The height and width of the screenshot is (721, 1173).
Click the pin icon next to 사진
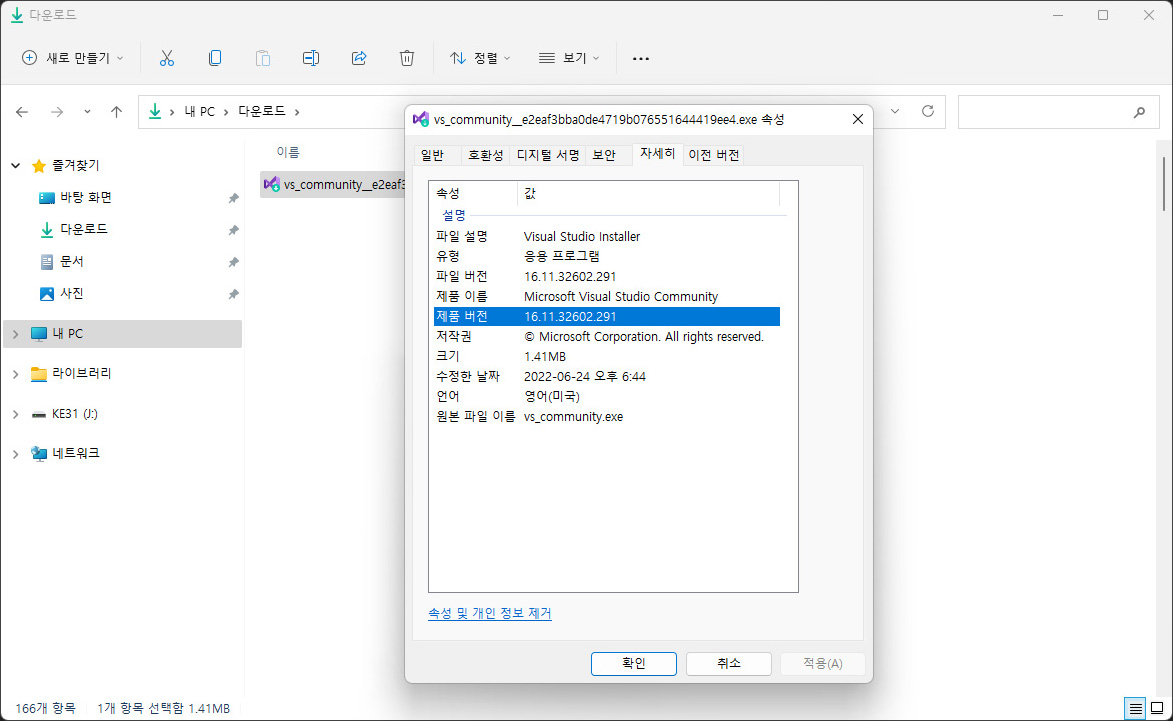tap(233, 295)
